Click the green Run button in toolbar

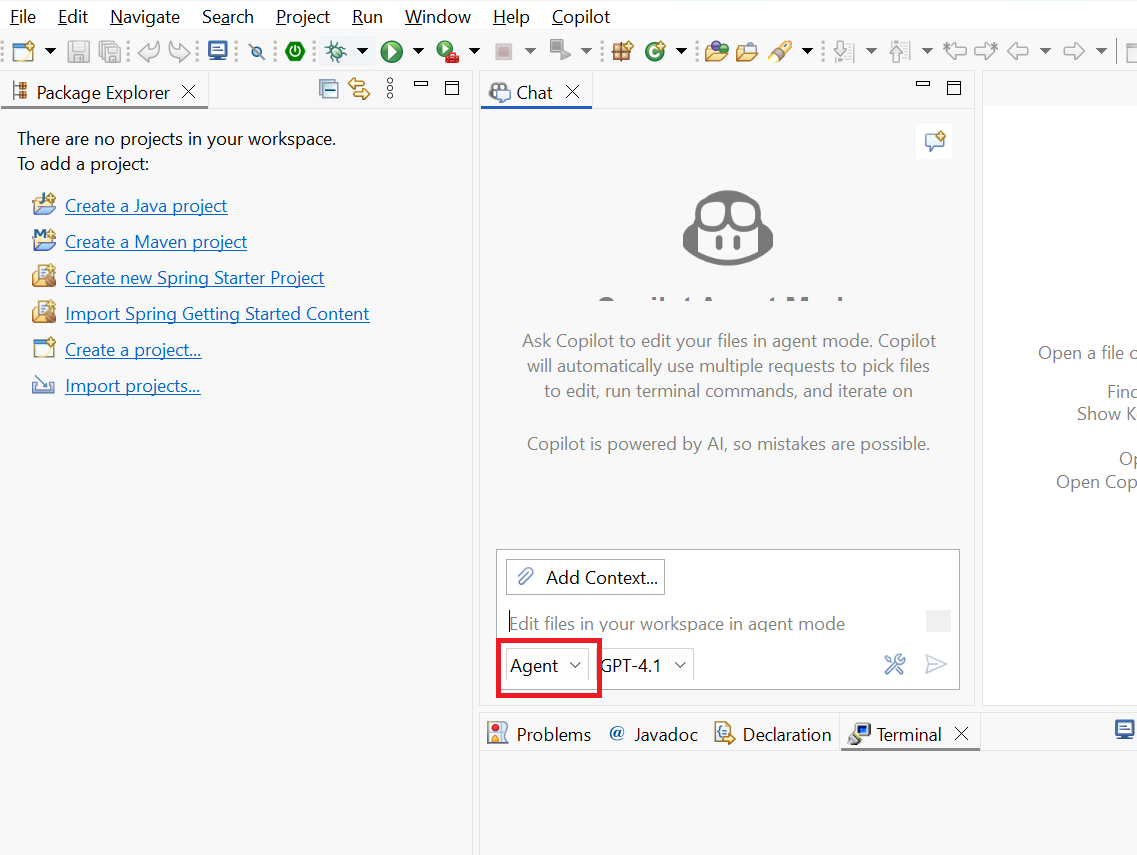[x=392, y=51]
